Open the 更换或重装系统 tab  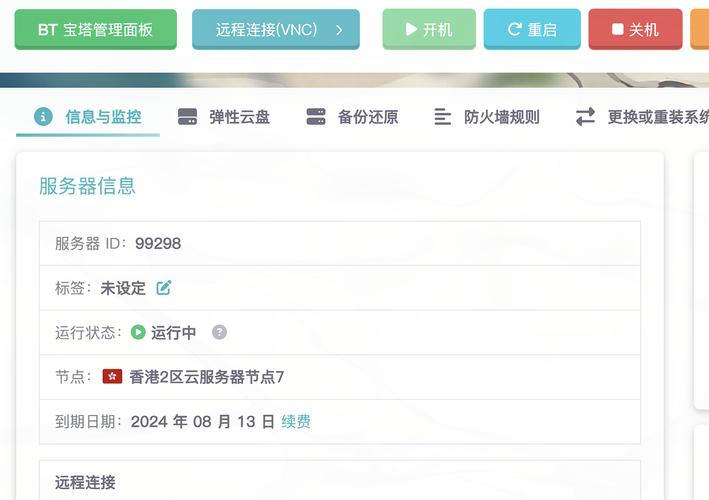(642, 117)
